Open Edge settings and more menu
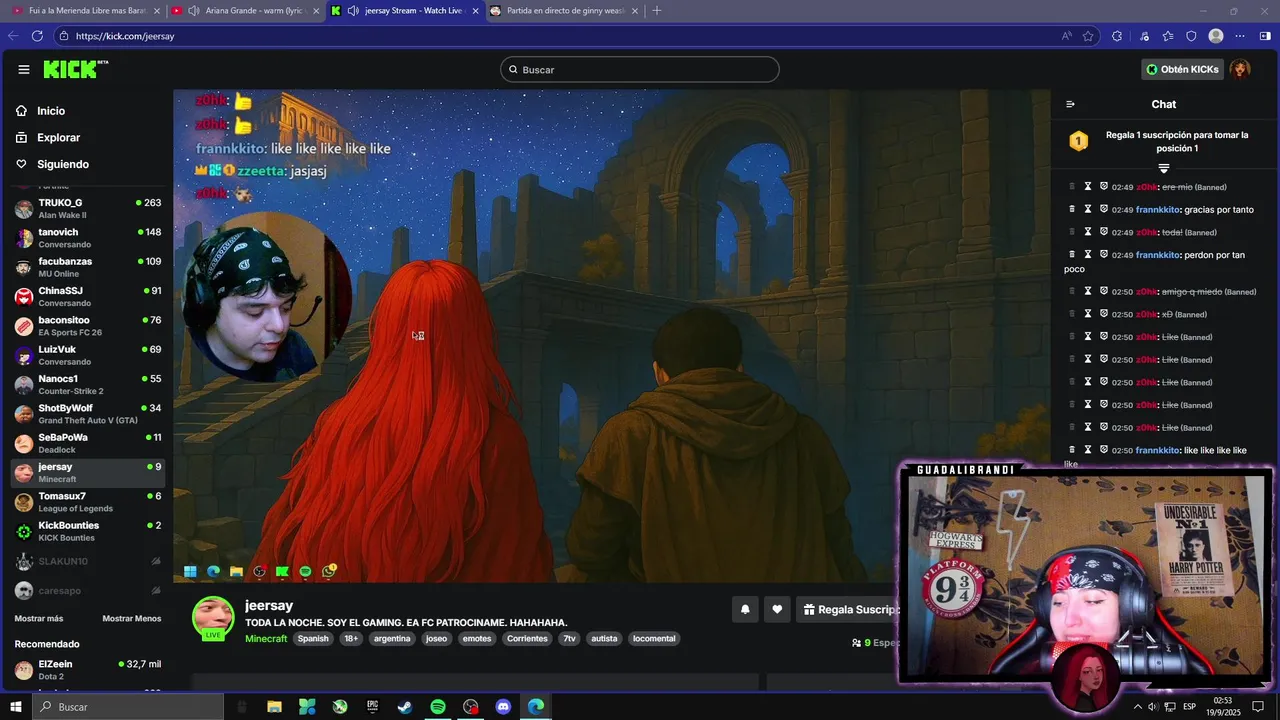The width and height of the screenshot is (1280, 720). 1240,36
